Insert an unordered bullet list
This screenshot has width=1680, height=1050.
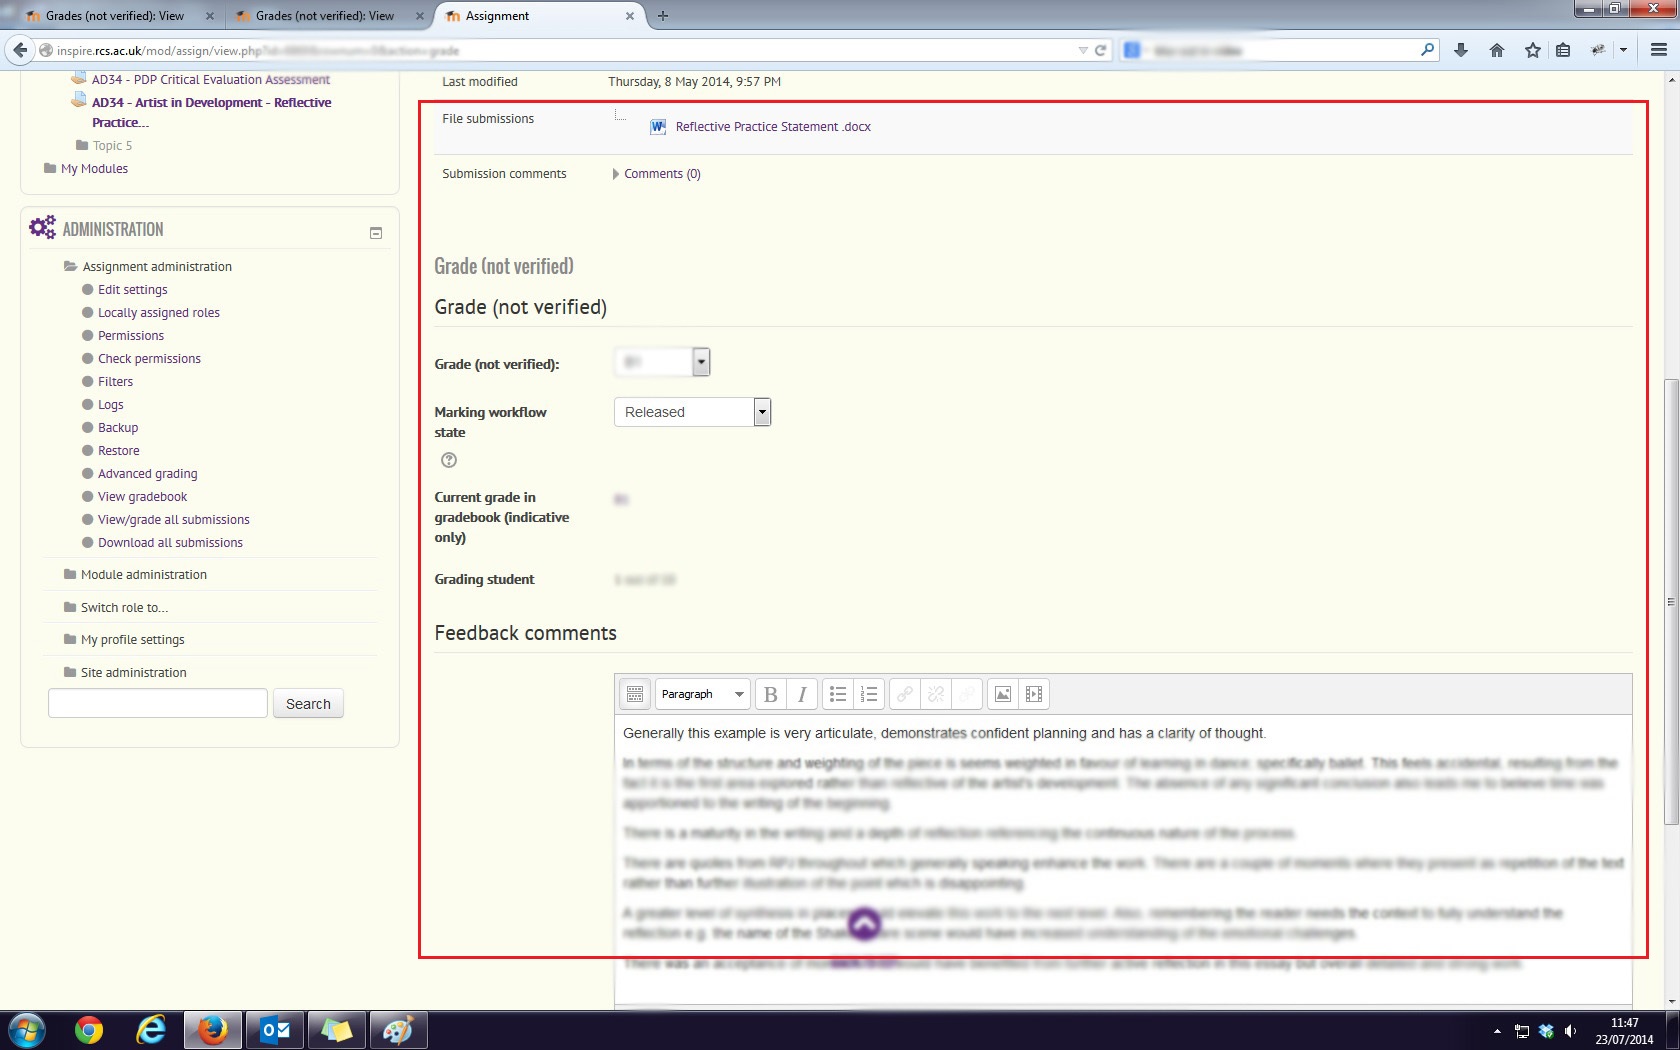point(838,694)
